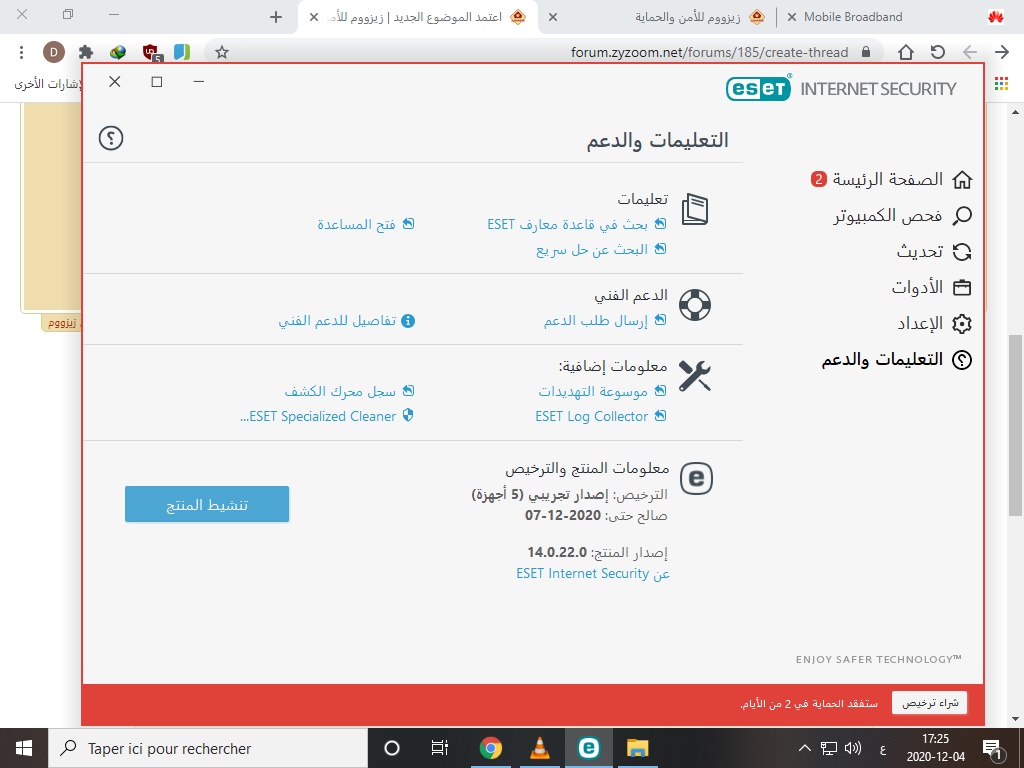Screen dimensions: 1024x768
Task: Open ESET Specialized Cleaner link
Action: [327, 416]
